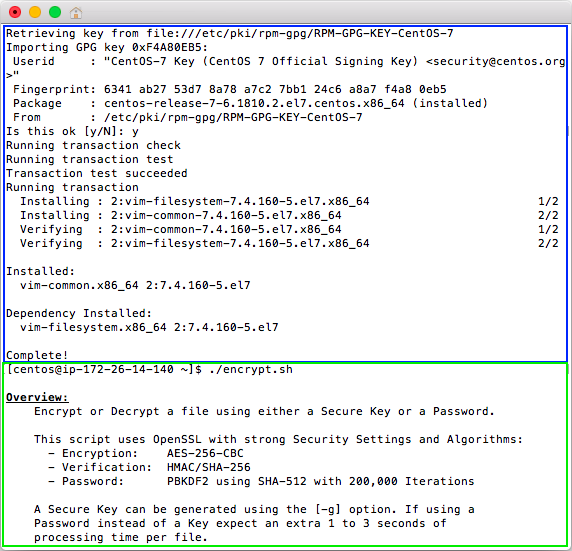This screenshot has height=551, width=572.
Task: Click 'From : /etc/pki/rpm-gpg/RPM-GPG-KEY-CentOS-7' line
Action: point(188,117)
